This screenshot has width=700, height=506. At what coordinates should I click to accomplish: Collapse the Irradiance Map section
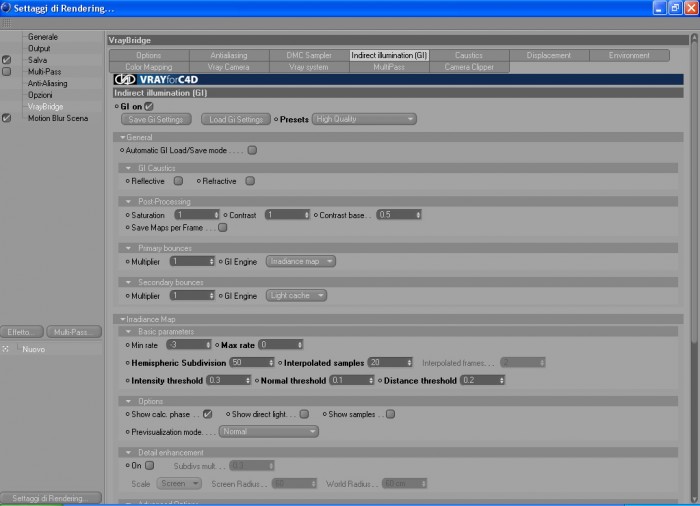tap(123, 319)
